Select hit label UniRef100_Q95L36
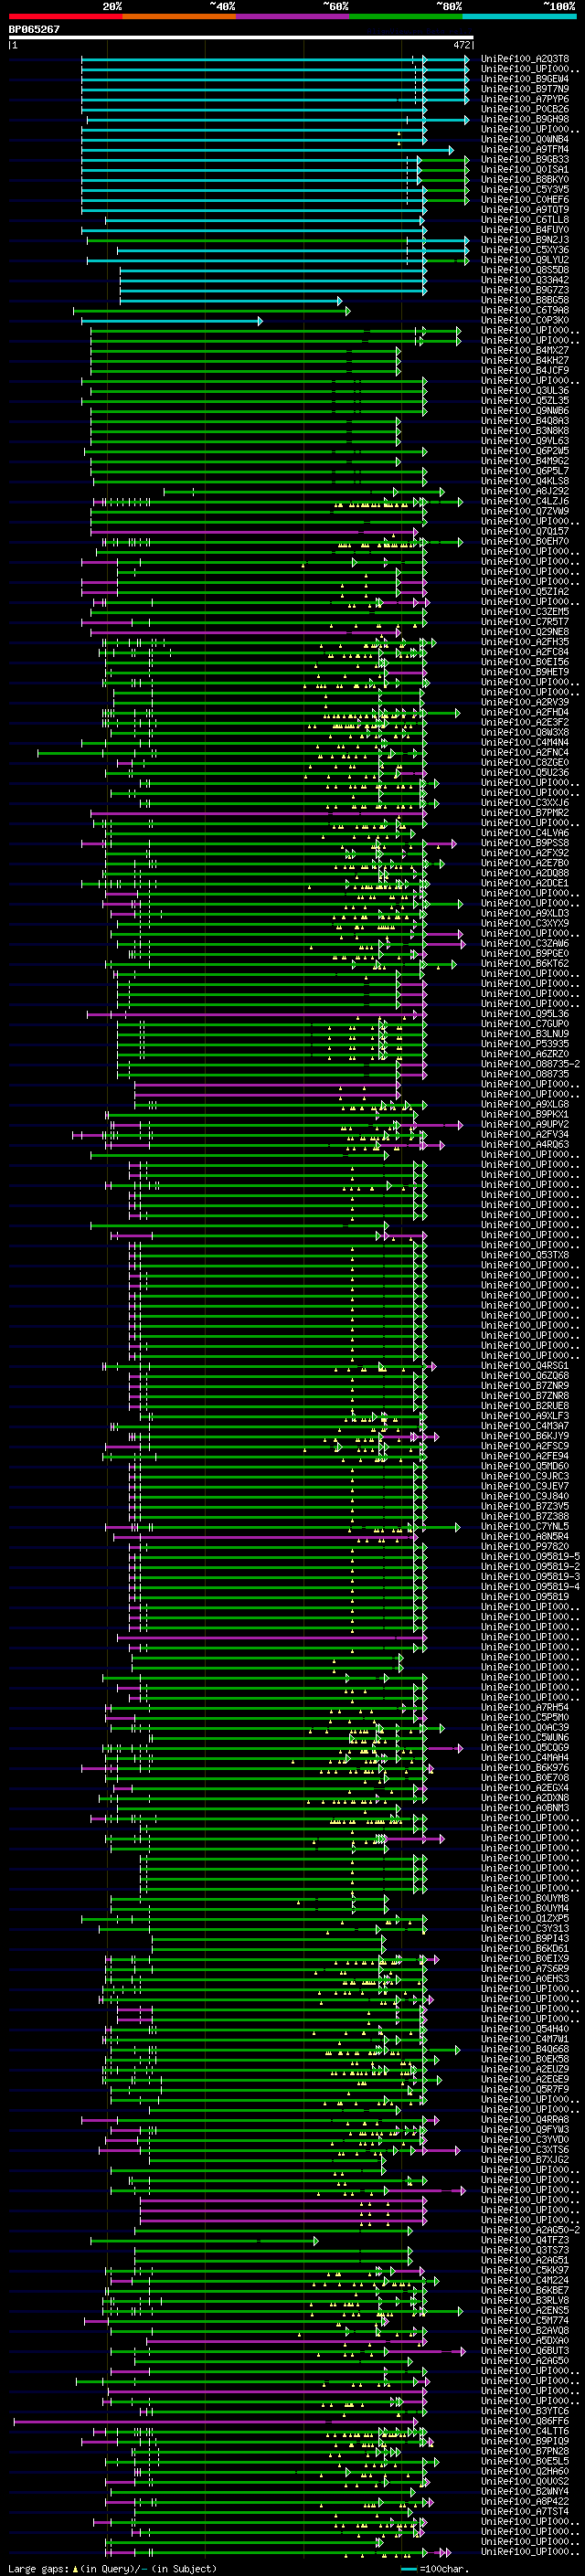Viewport: 585px width, 2576px height. pos(525,1014)
